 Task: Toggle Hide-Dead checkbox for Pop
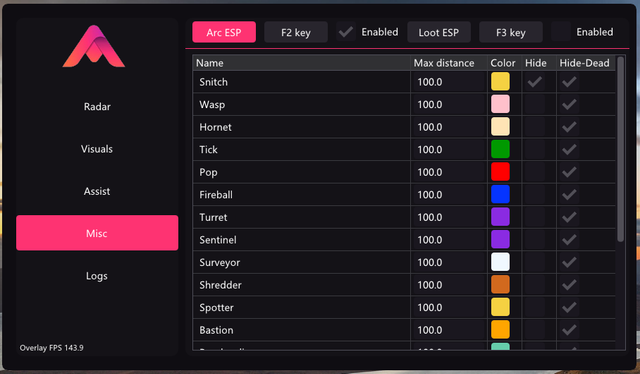click(569, 172)
